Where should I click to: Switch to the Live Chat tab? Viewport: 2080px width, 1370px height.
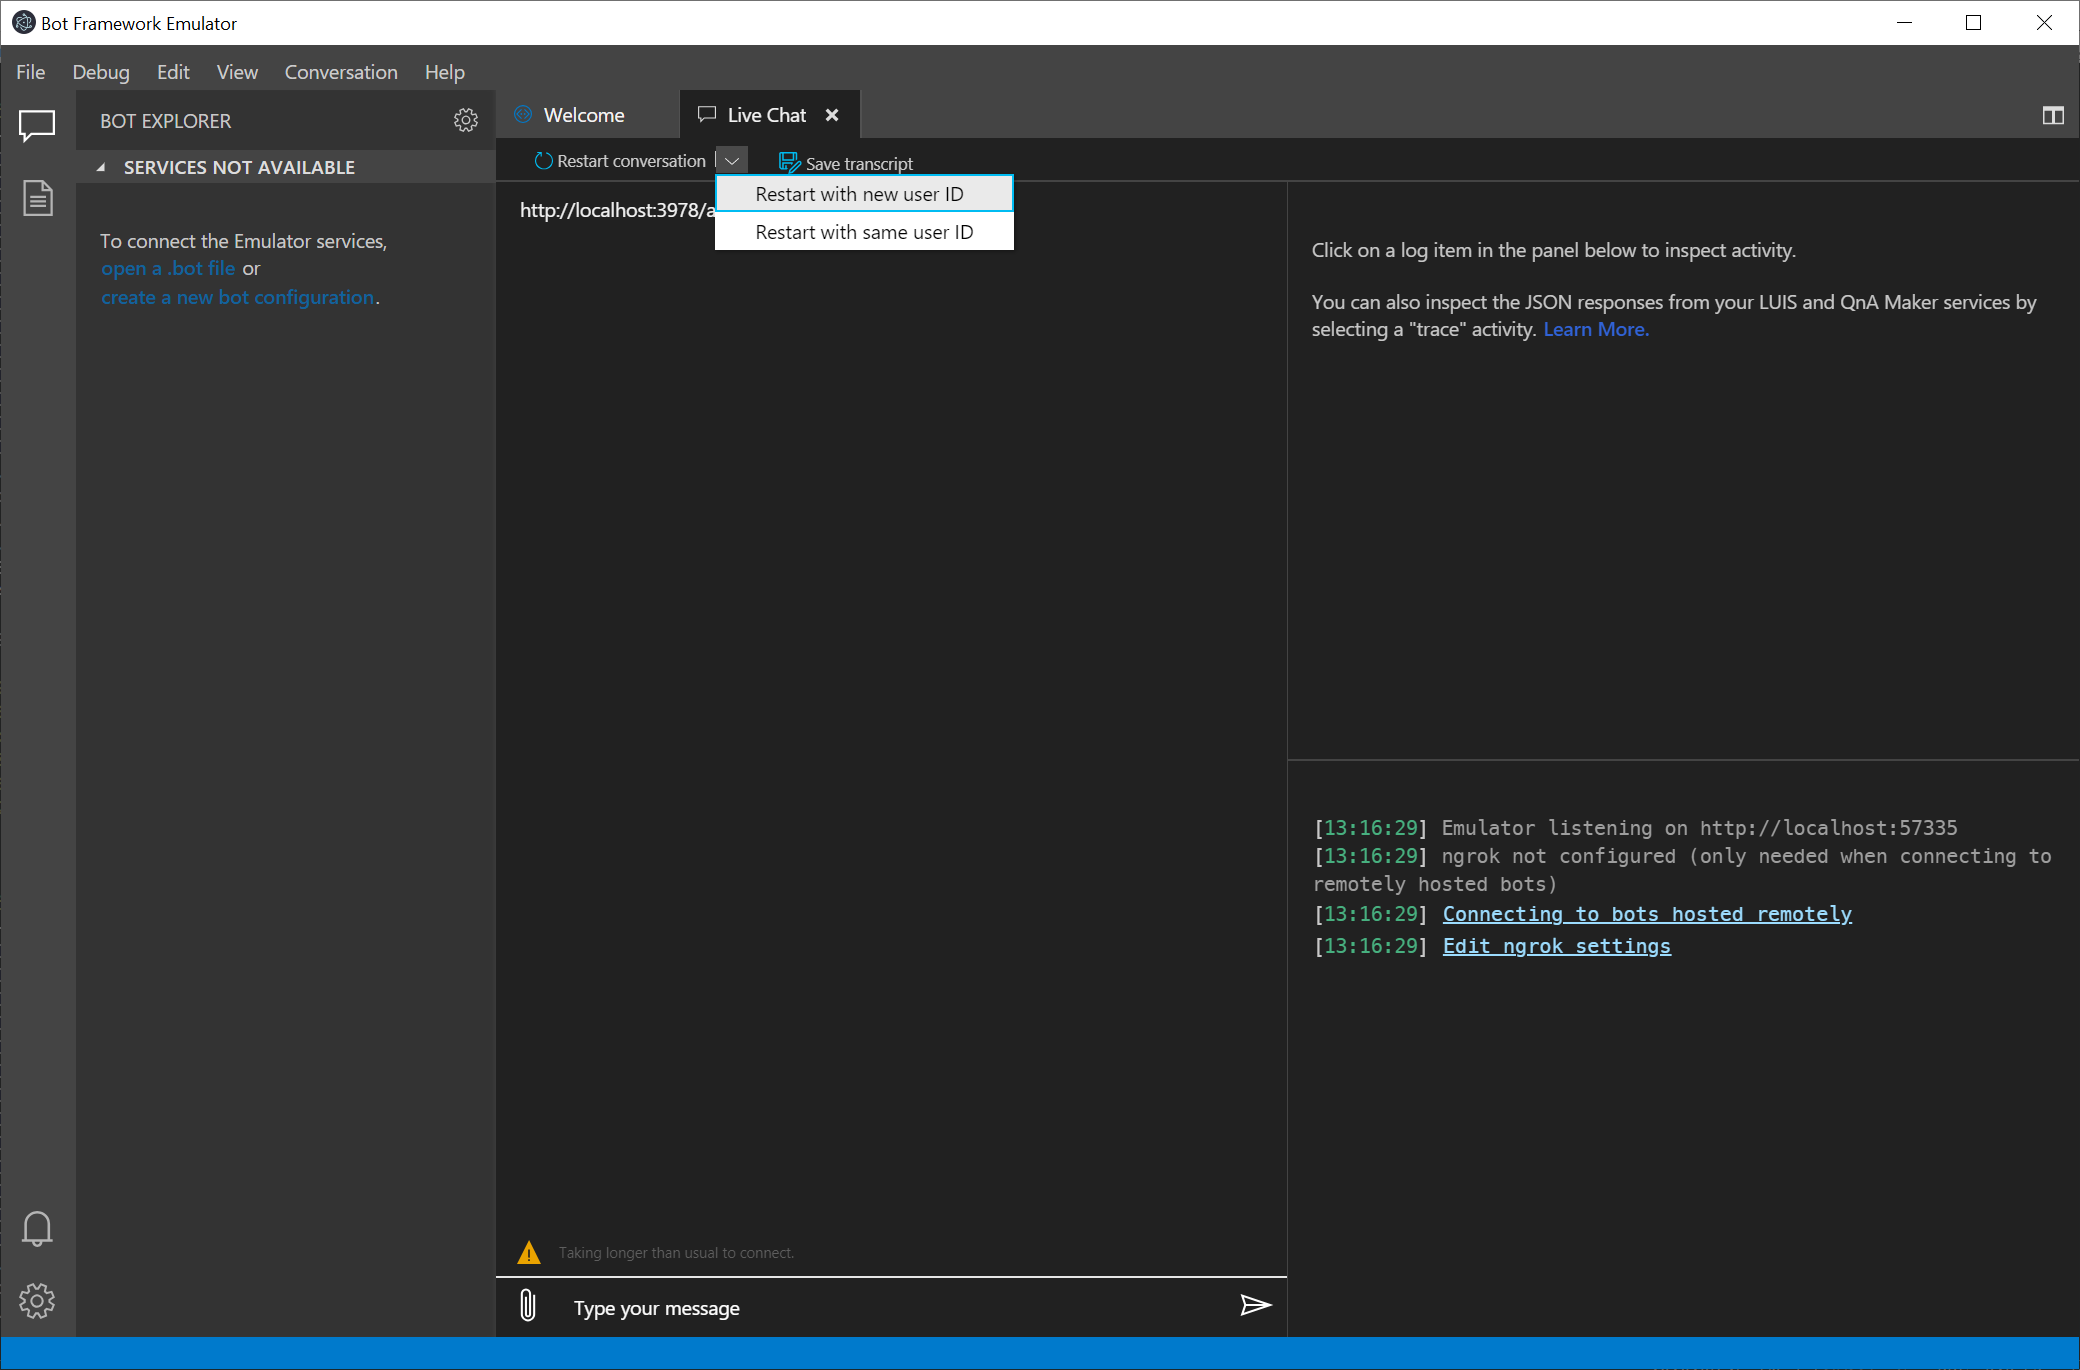click(768, 115)
